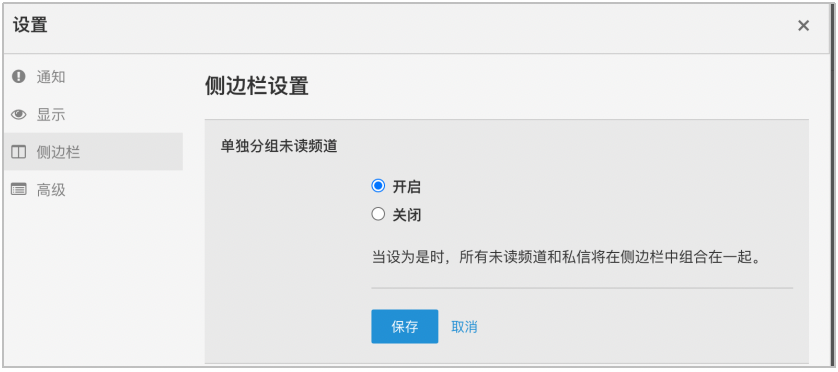The height and width of the screenshot is (372, 838).
Task: Click the 设置 dialog title text
Action: [30, 25]
